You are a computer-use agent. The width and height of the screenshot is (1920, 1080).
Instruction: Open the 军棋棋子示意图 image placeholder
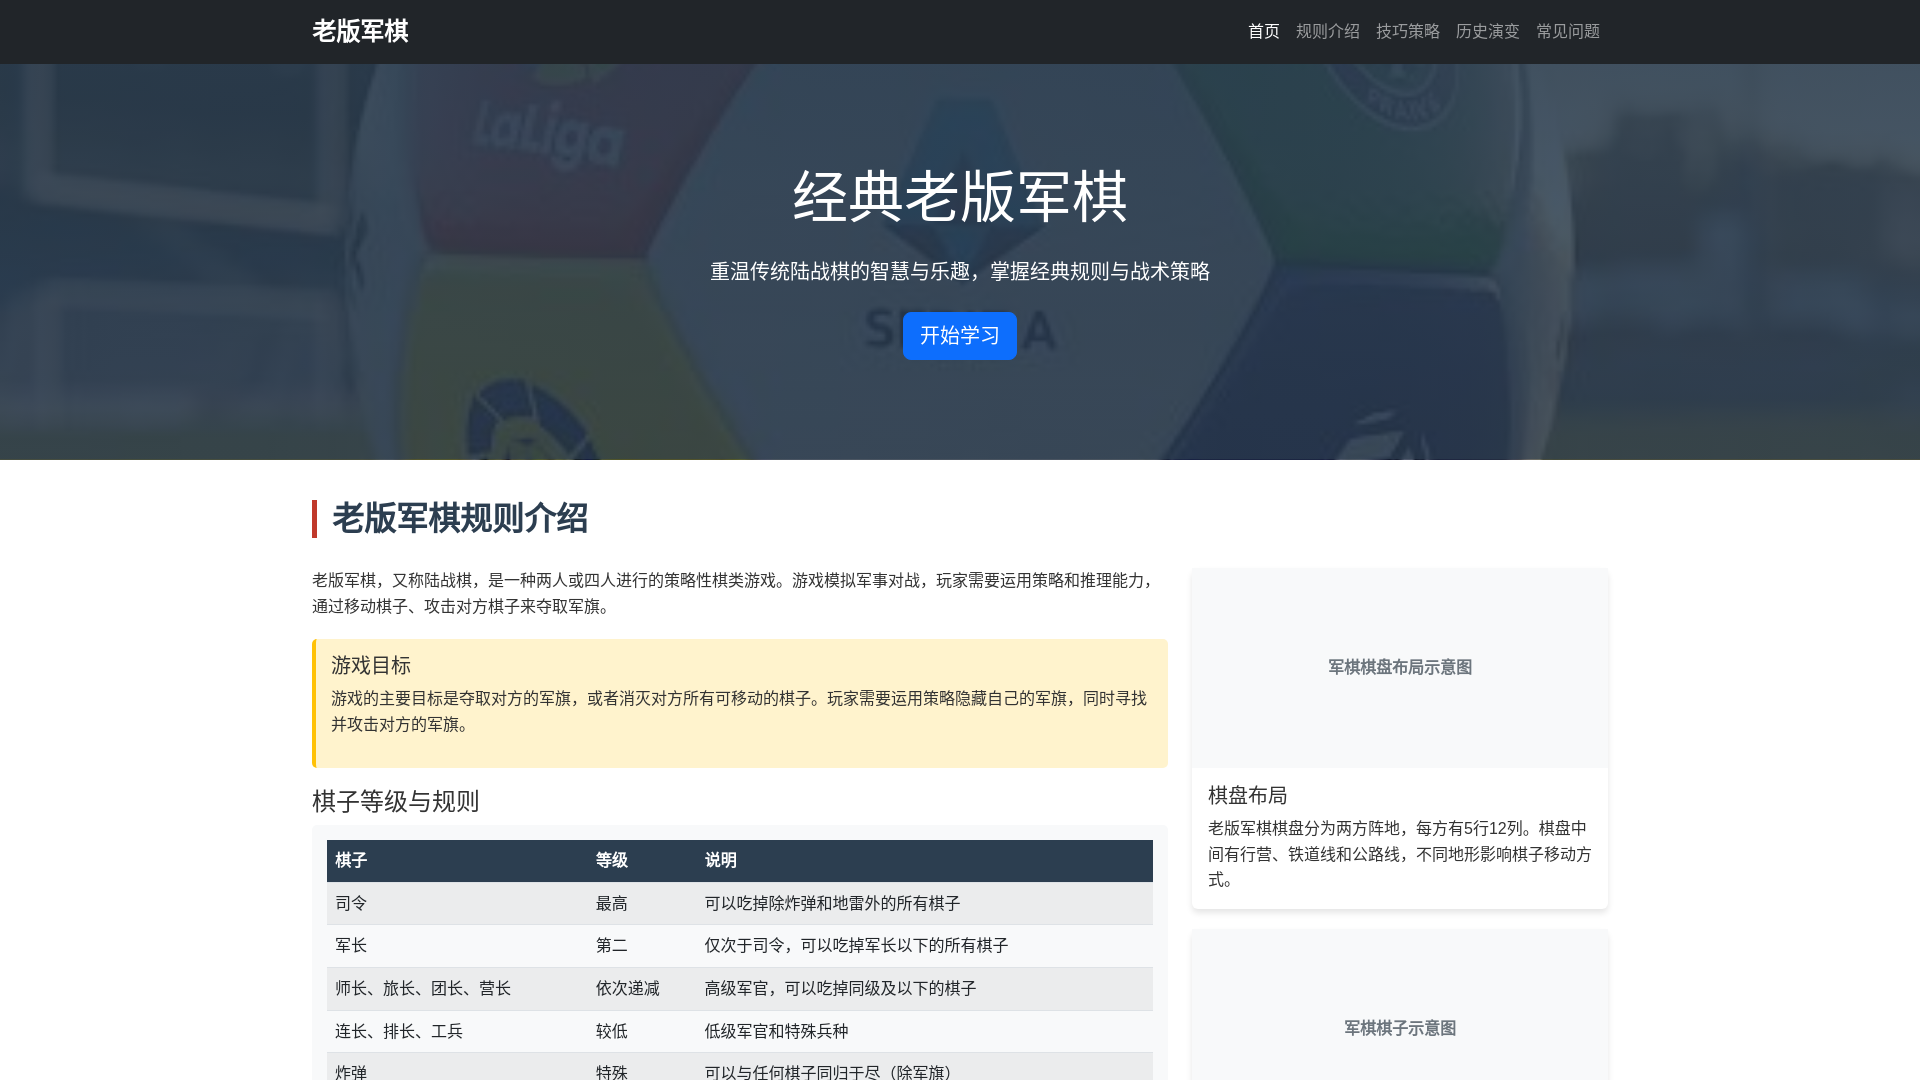[x=1400, y=1006]
